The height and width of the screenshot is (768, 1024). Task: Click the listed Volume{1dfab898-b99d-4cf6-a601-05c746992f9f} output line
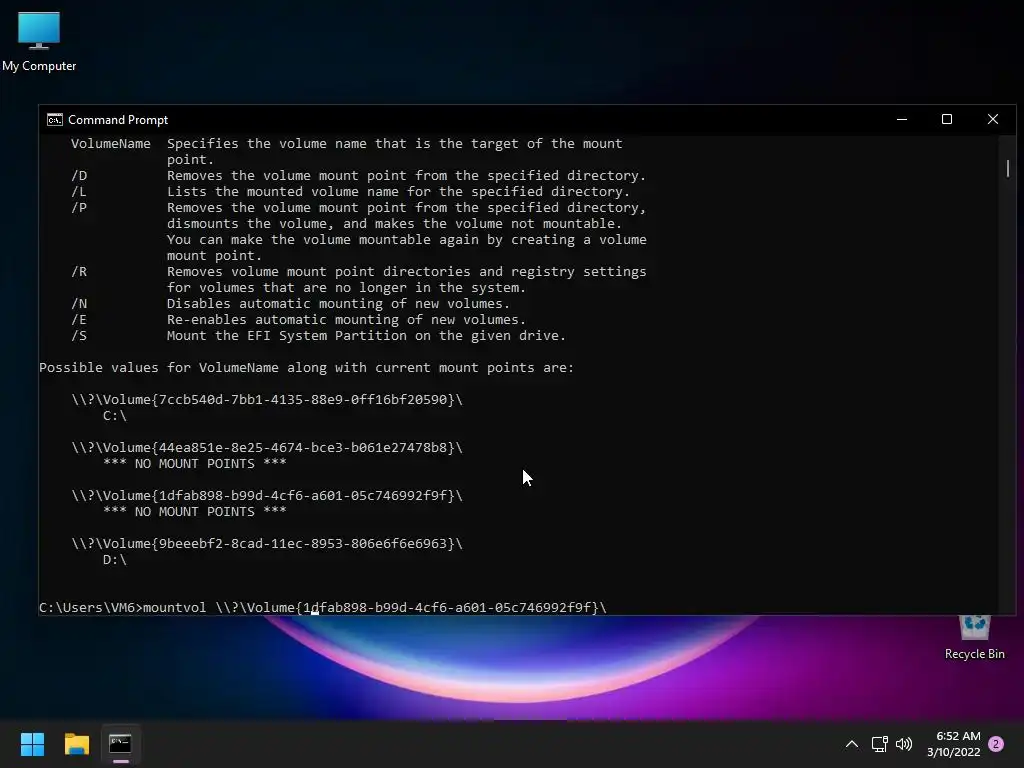[267, 496]
